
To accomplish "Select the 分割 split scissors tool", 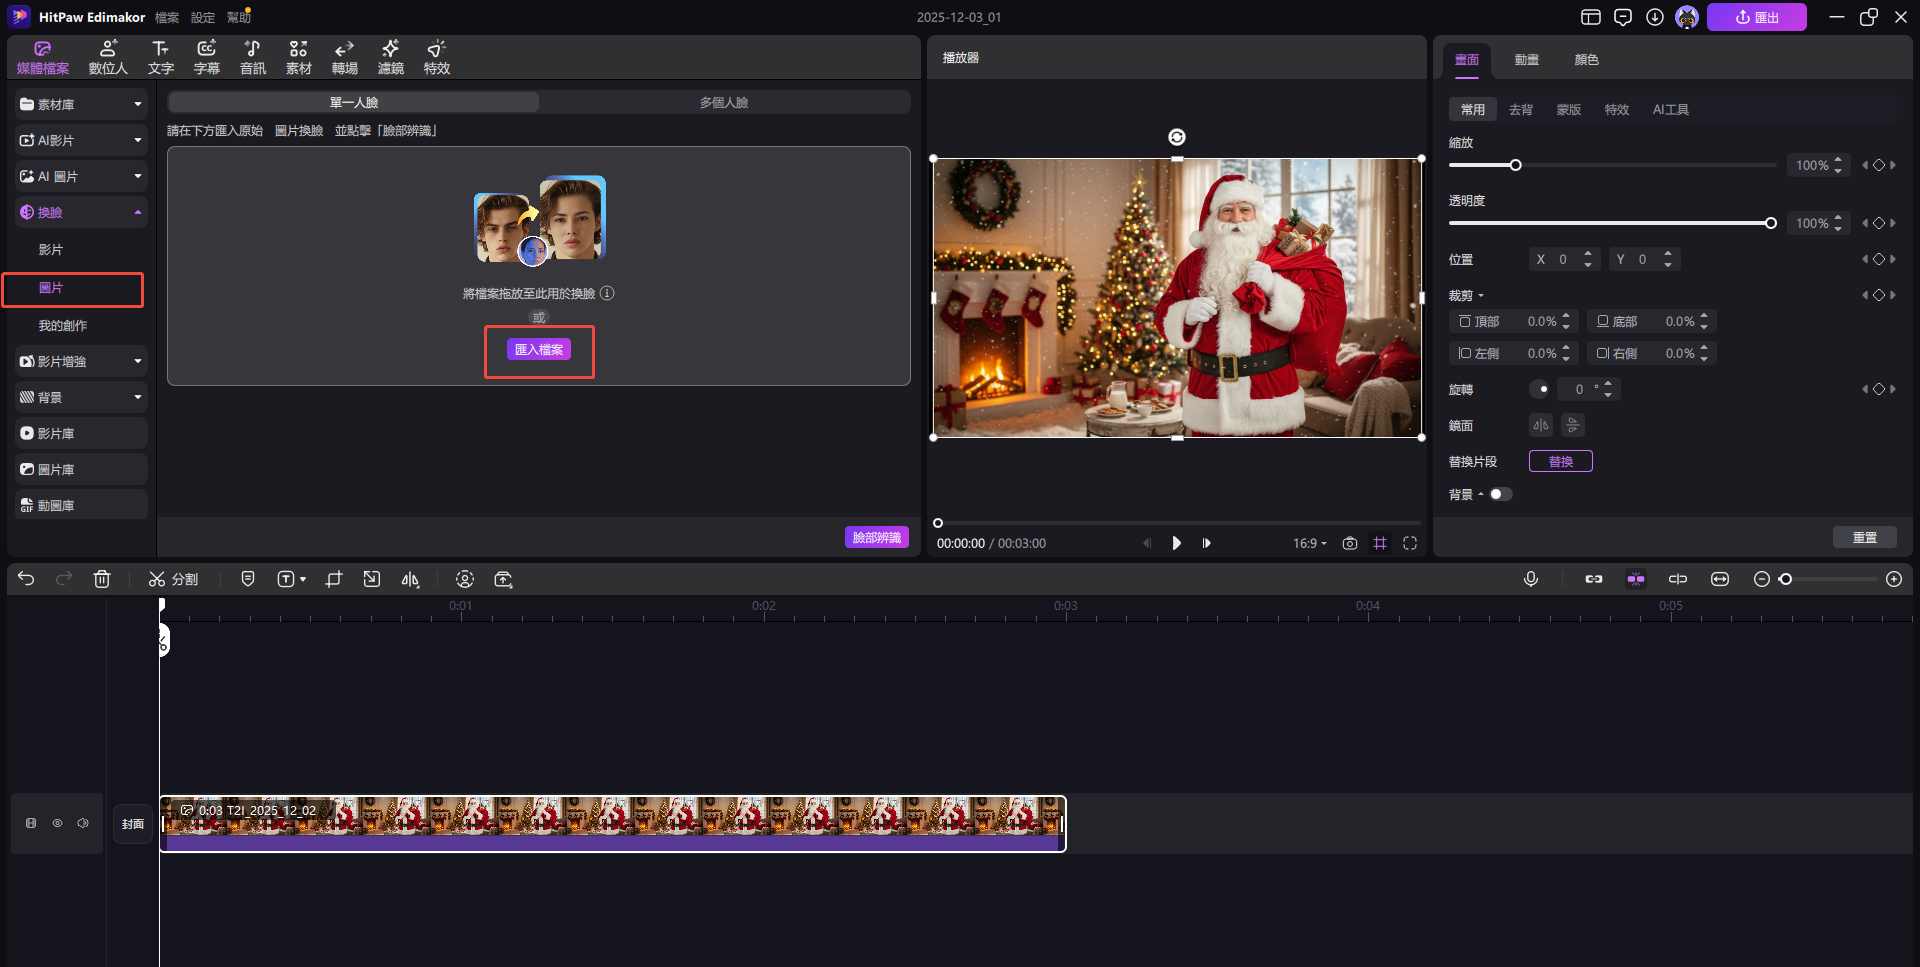I will tap(173, 579).
